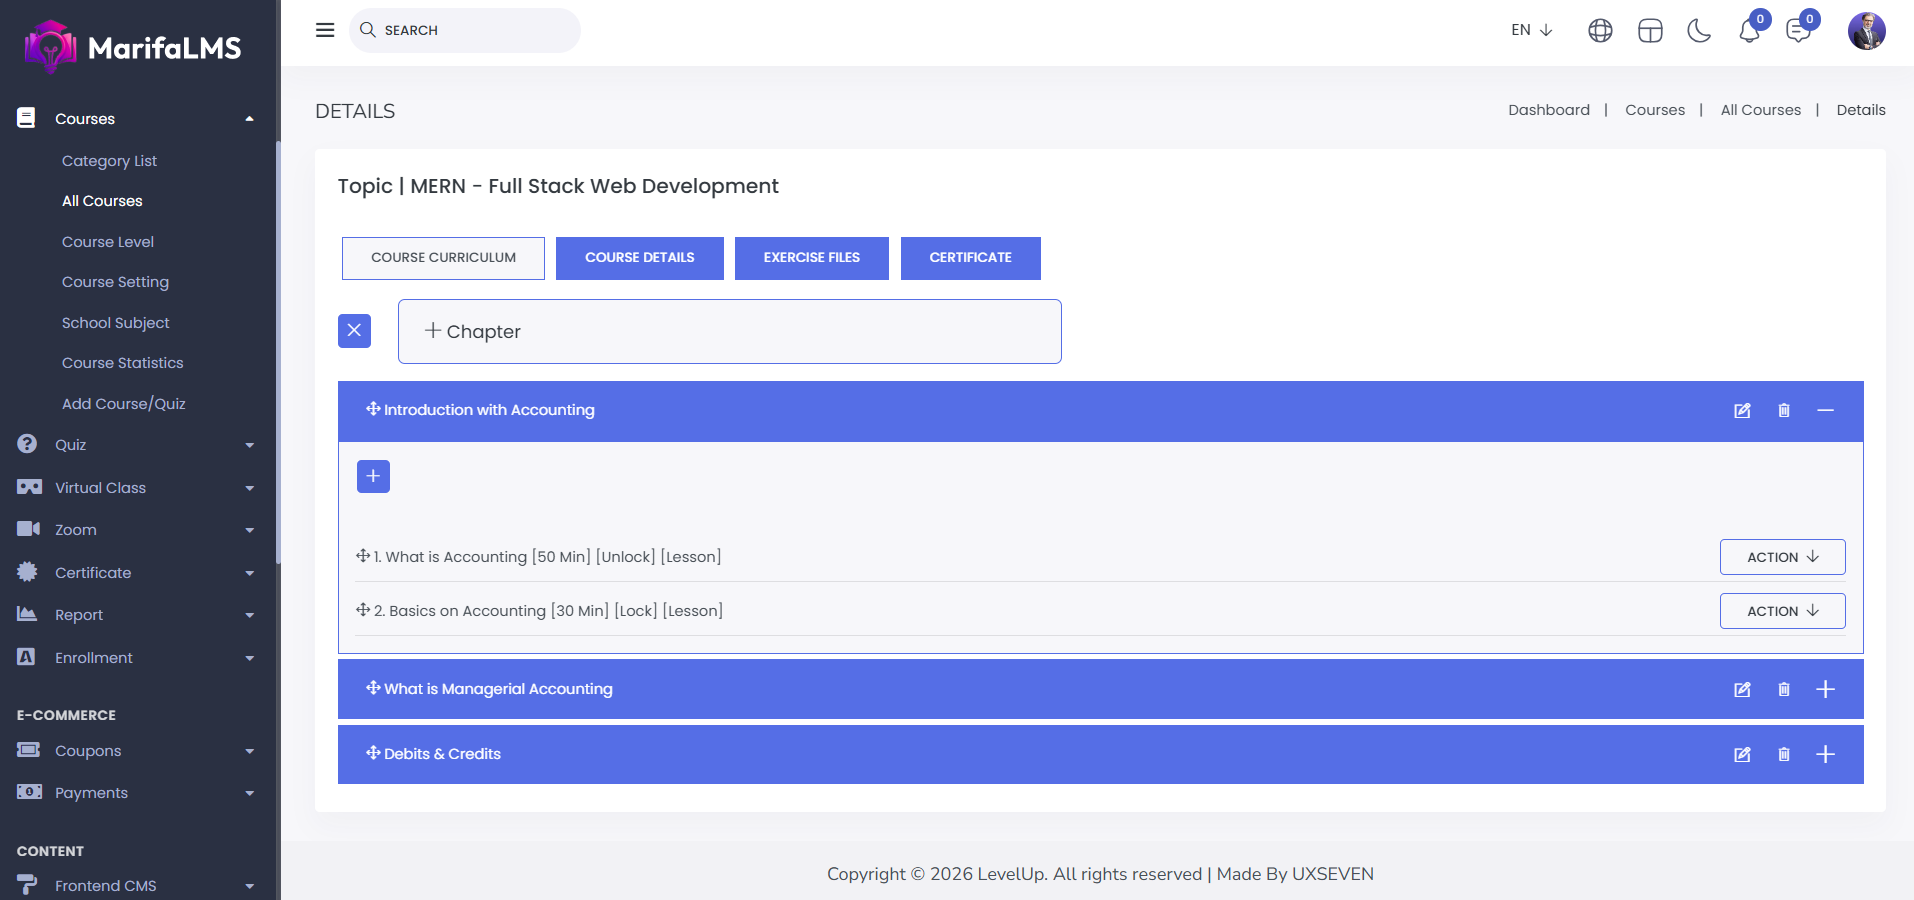Open Action dropdown for Basics on Accounting

point(1782,611)
